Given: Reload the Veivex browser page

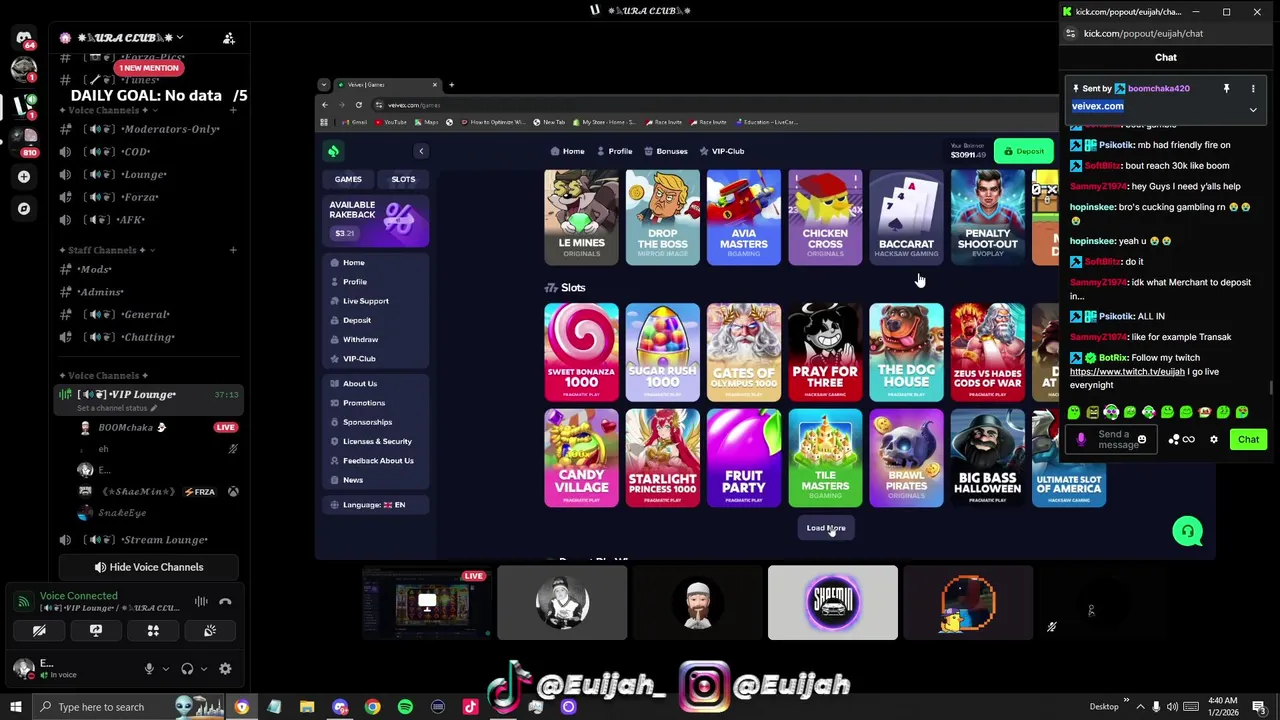Looking at the screenshot, I should coord(359,105).
